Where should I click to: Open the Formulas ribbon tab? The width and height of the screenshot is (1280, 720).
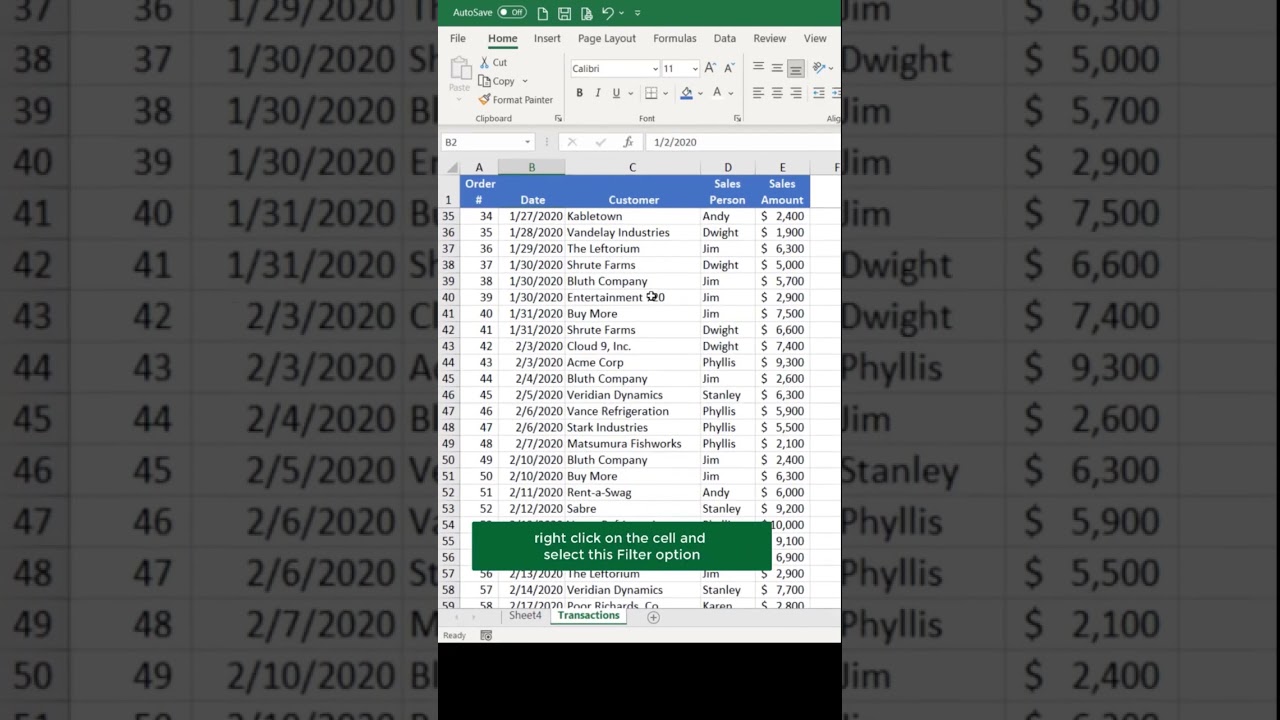click(675, 38)
